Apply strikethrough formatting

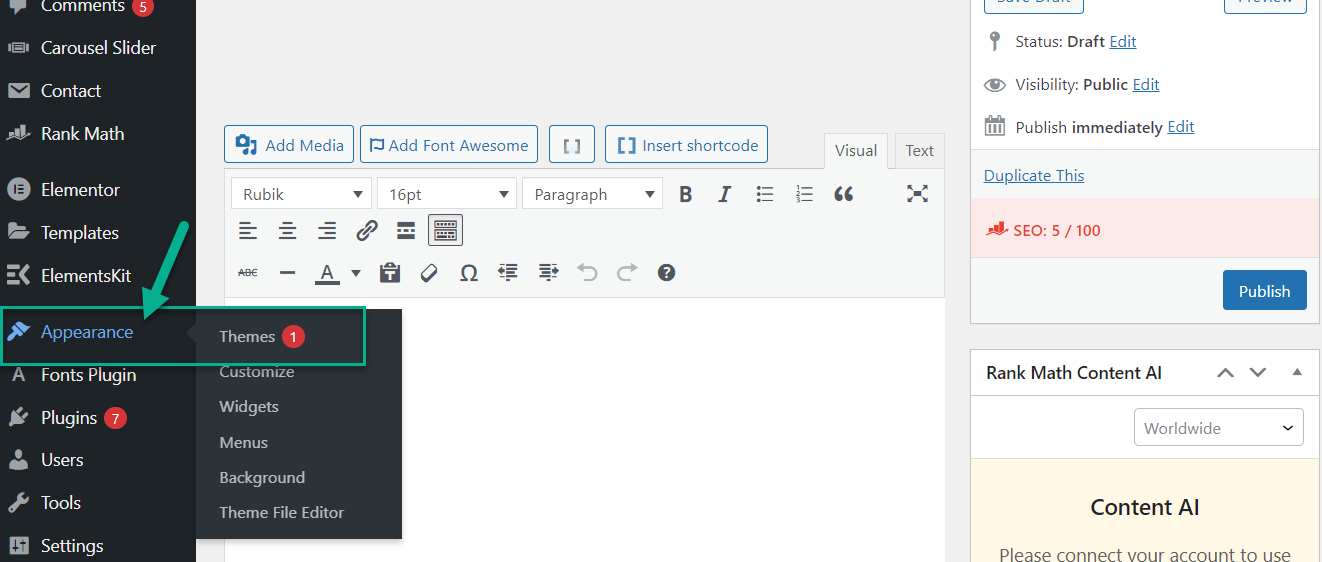point(248,272)
